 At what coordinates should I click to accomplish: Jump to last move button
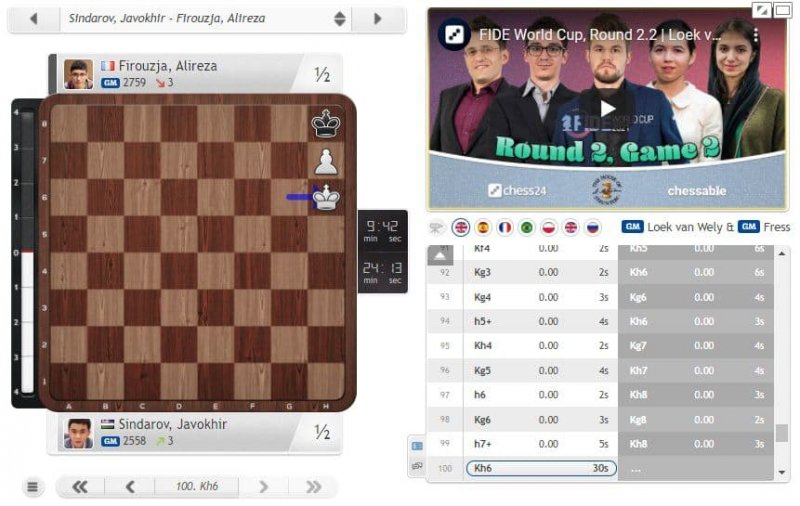point(313,487)
